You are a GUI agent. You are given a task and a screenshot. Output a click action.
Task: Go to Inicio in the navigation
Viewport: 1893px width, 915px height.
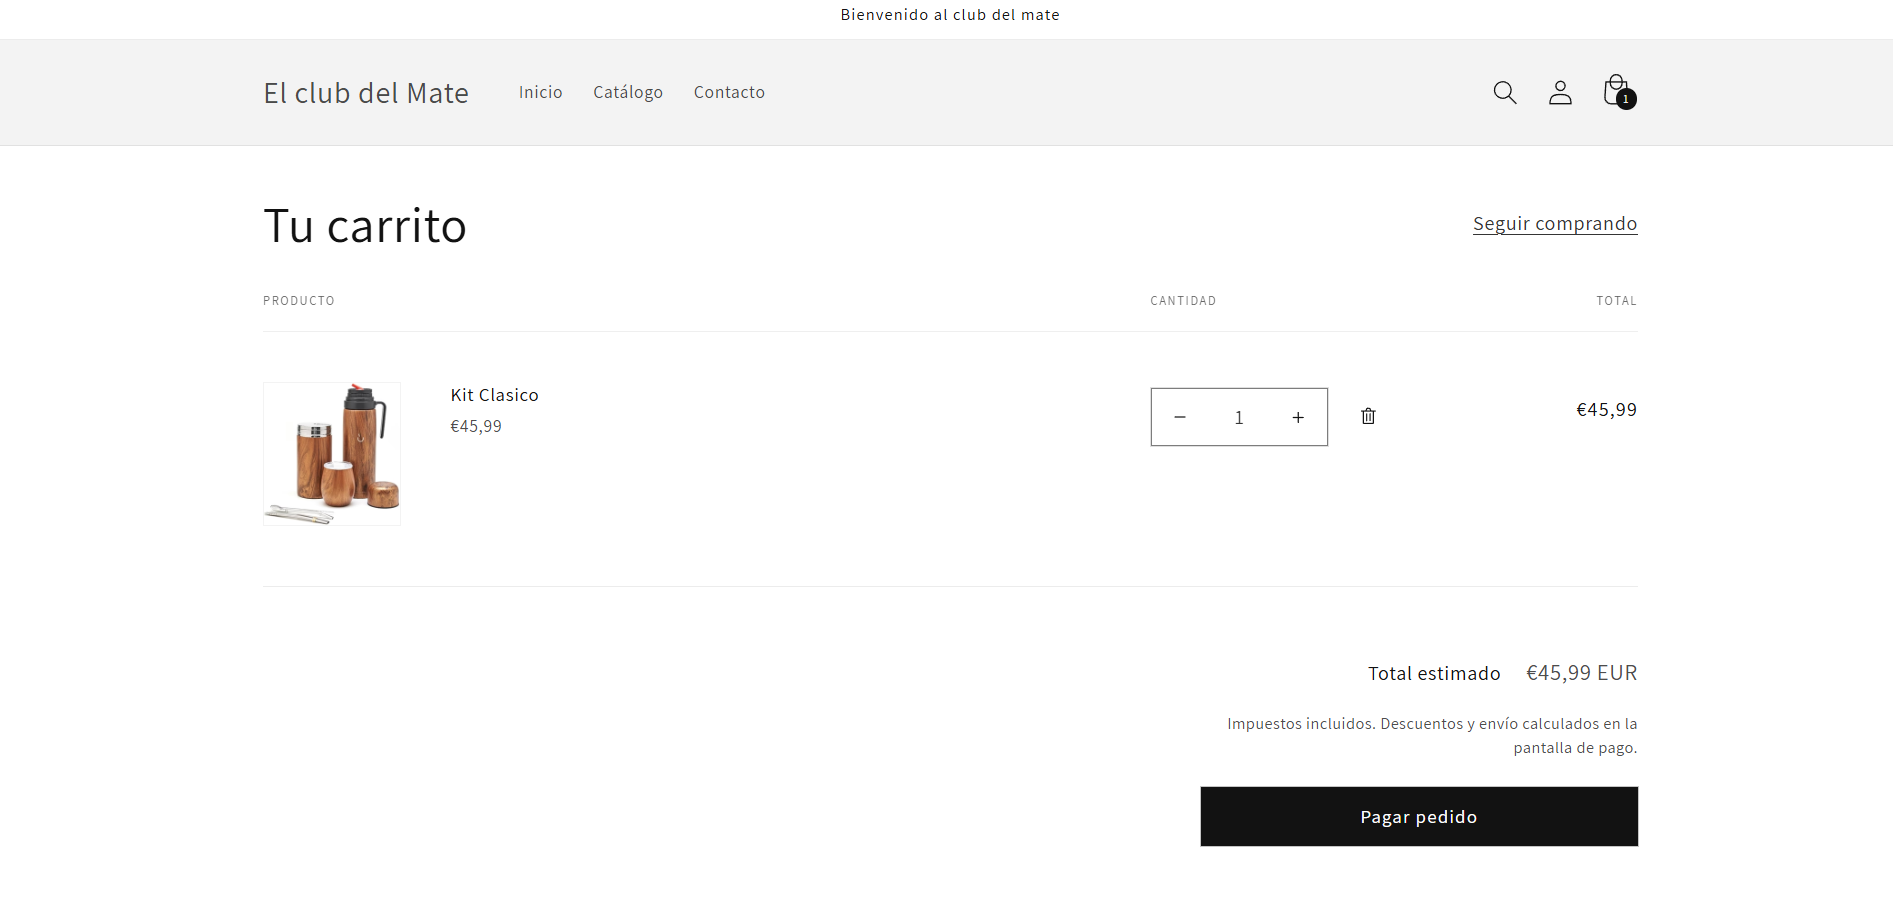point(540,92)
